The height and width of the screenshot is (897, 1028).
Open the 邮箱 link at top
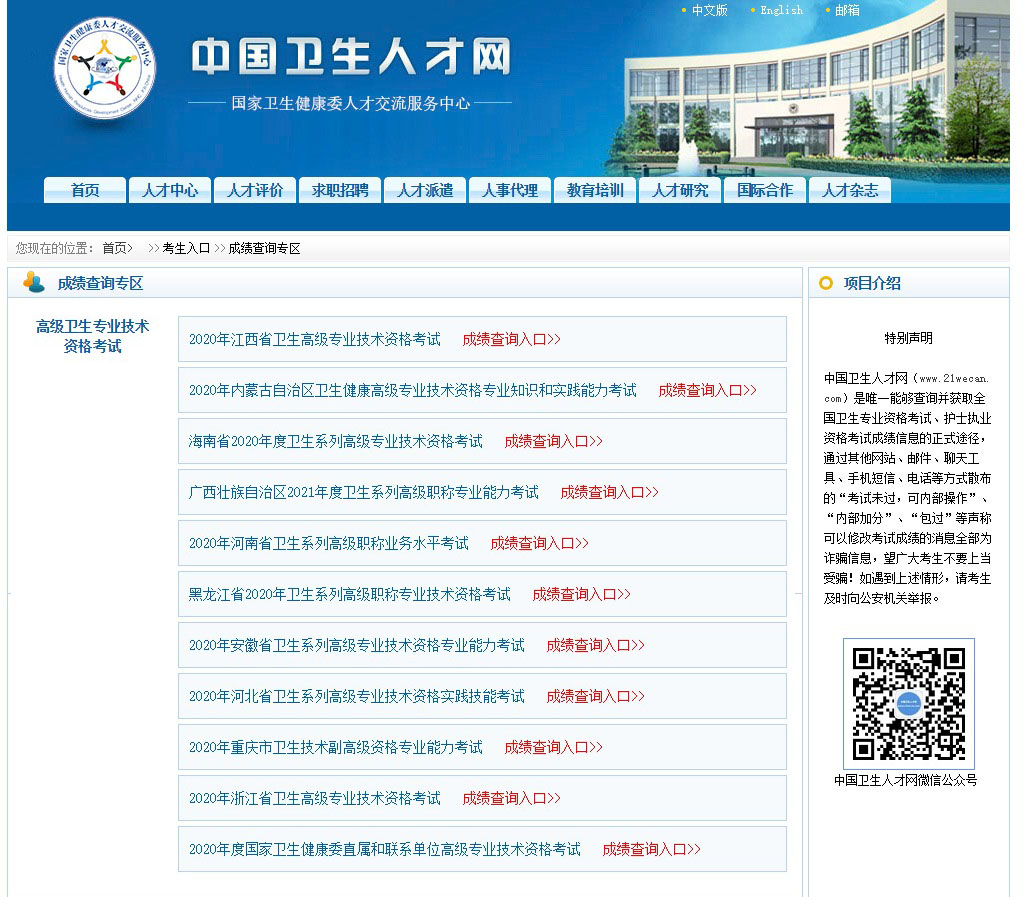(847, 10)
